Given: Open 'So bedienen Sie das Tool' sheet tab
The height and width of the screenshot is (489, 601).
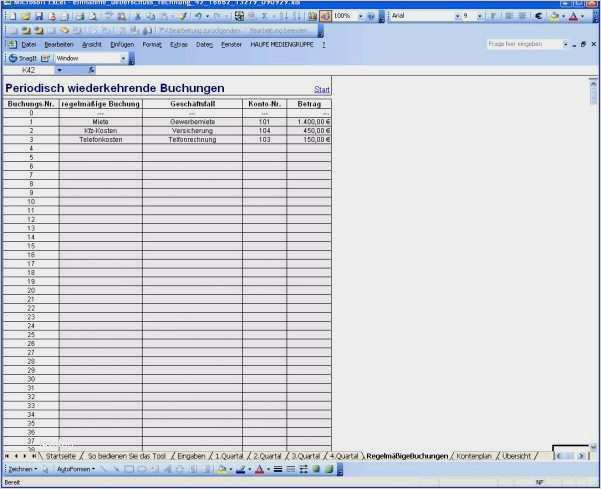Looking at the screenshot, I should (127, 456).
